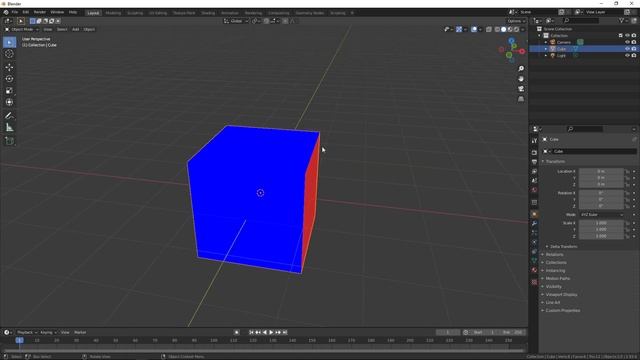The width and height of the screenshot is (640, 360).
Task: Play the animation forward
Action: (x=271, y=333)
